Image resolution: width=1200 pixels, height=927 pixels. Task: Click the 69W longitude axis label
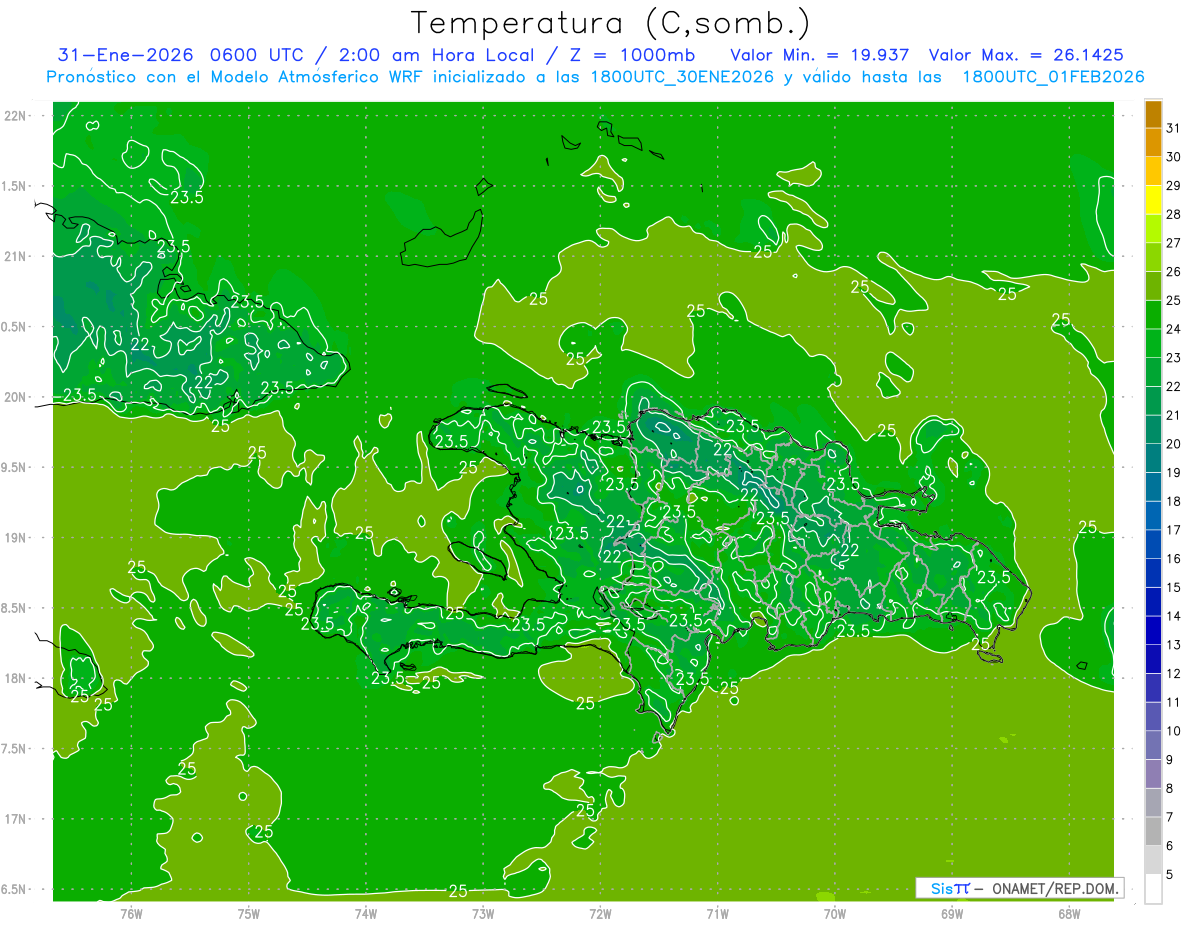point(952,913)
